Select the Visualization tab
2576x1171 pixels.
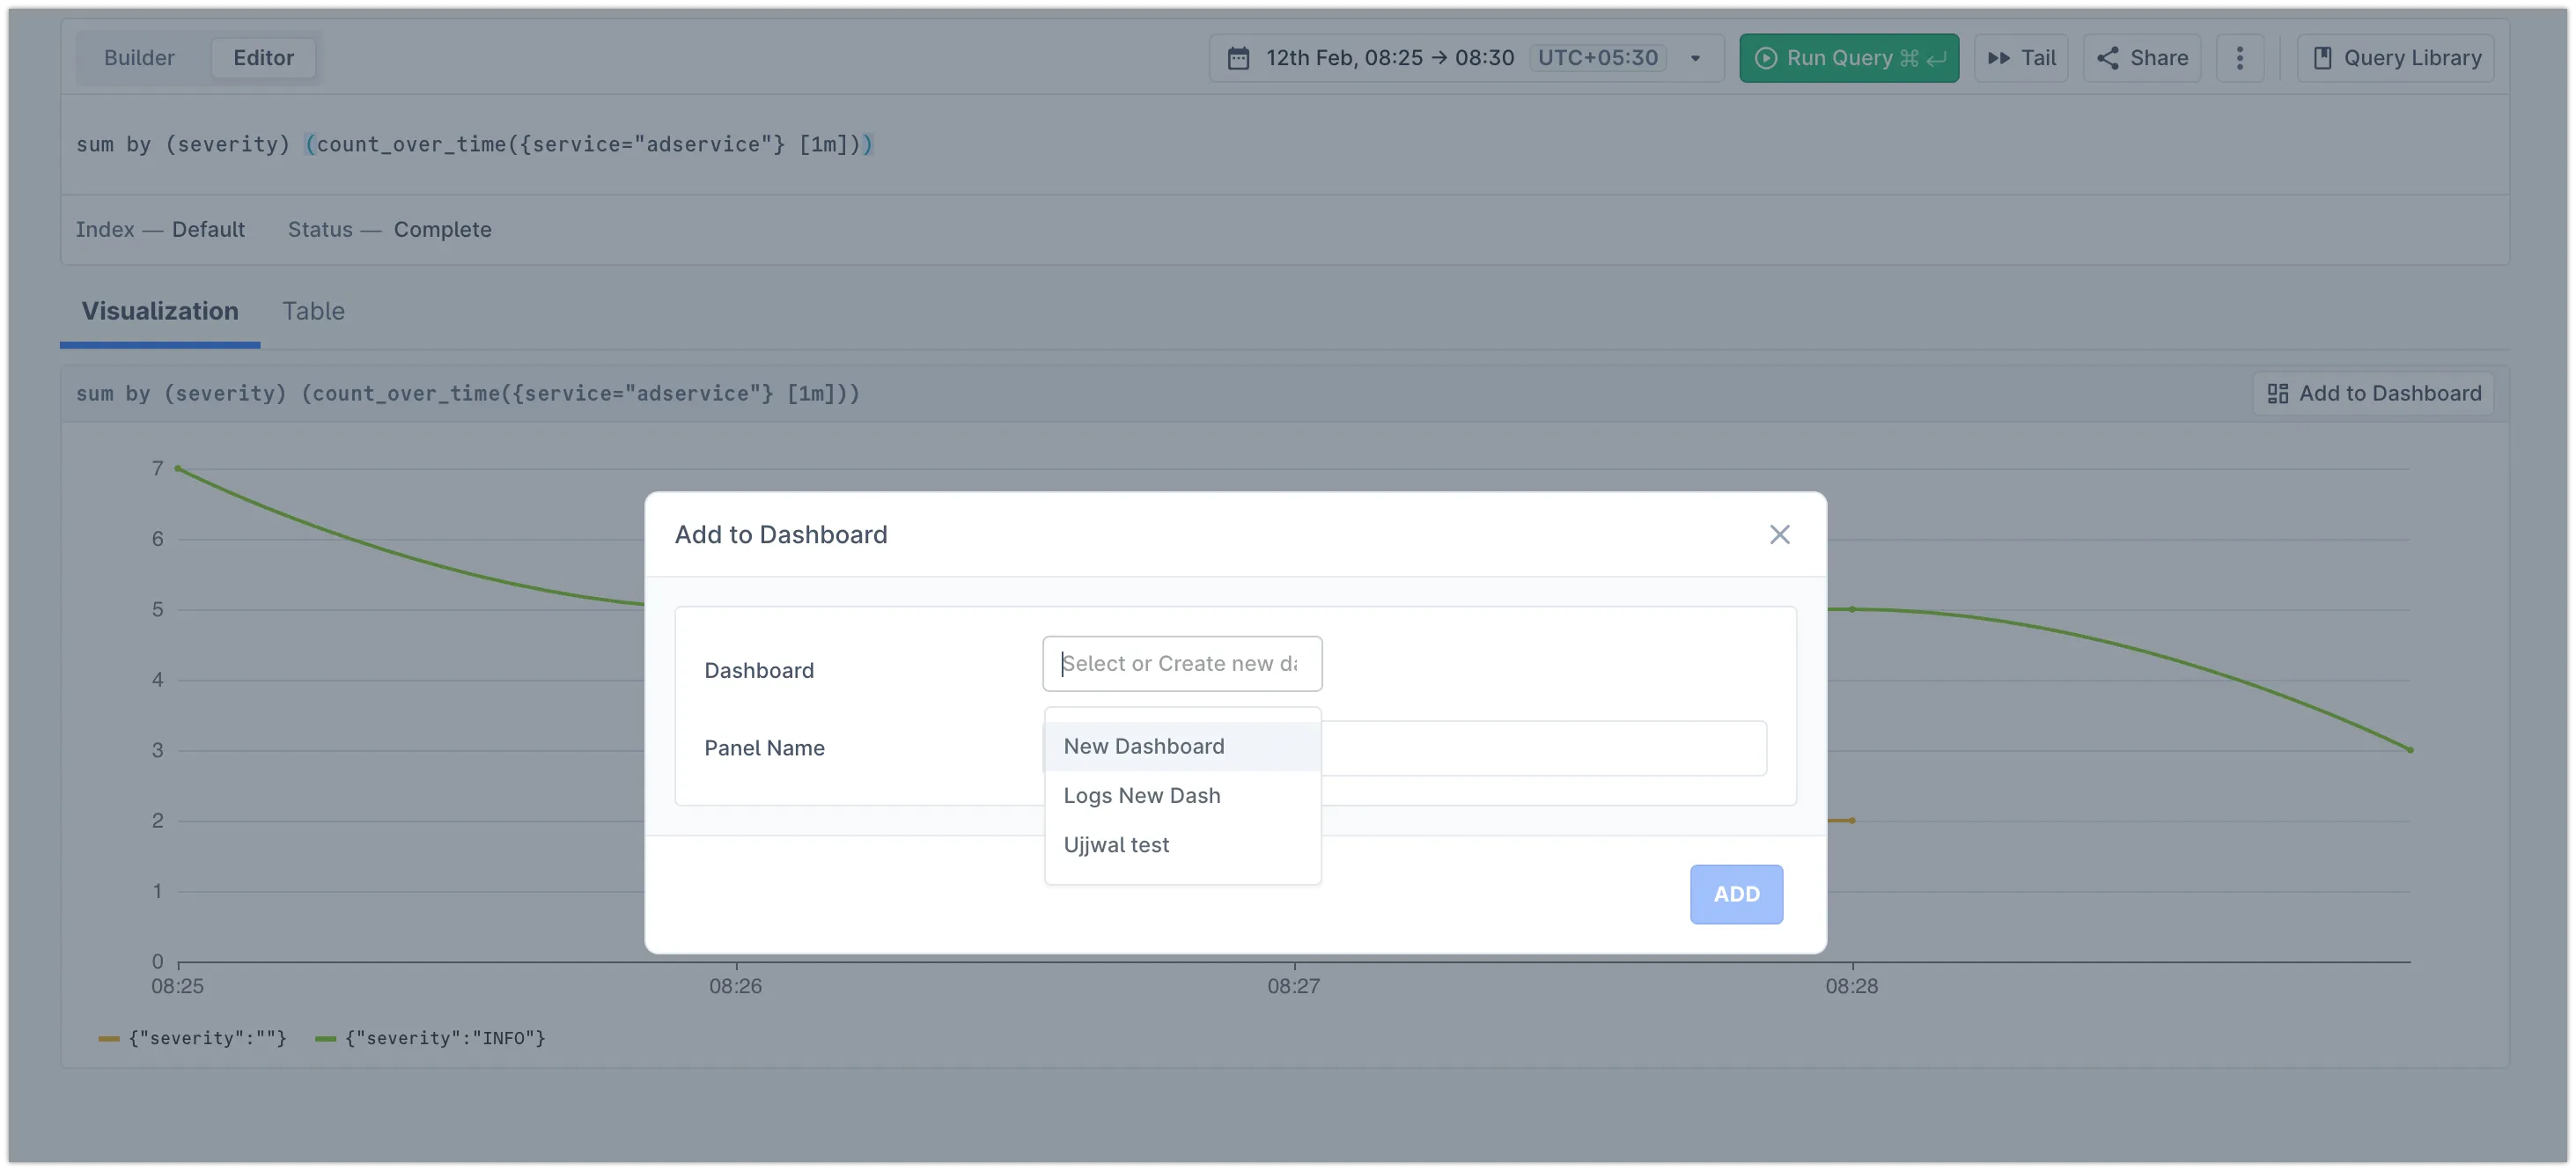point(160,311)
